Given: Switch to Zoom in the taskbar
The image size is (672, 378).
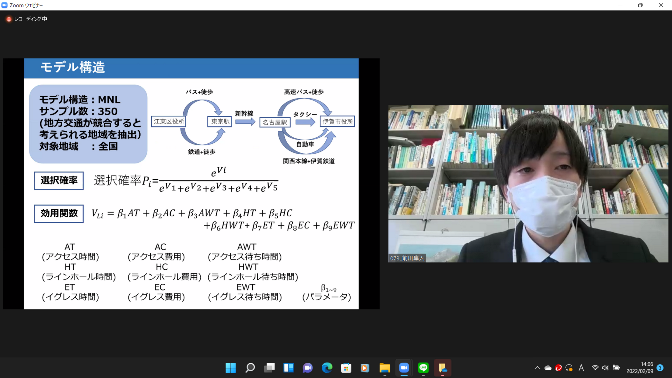Looking at the screenshot, I should tap(404, 368).
